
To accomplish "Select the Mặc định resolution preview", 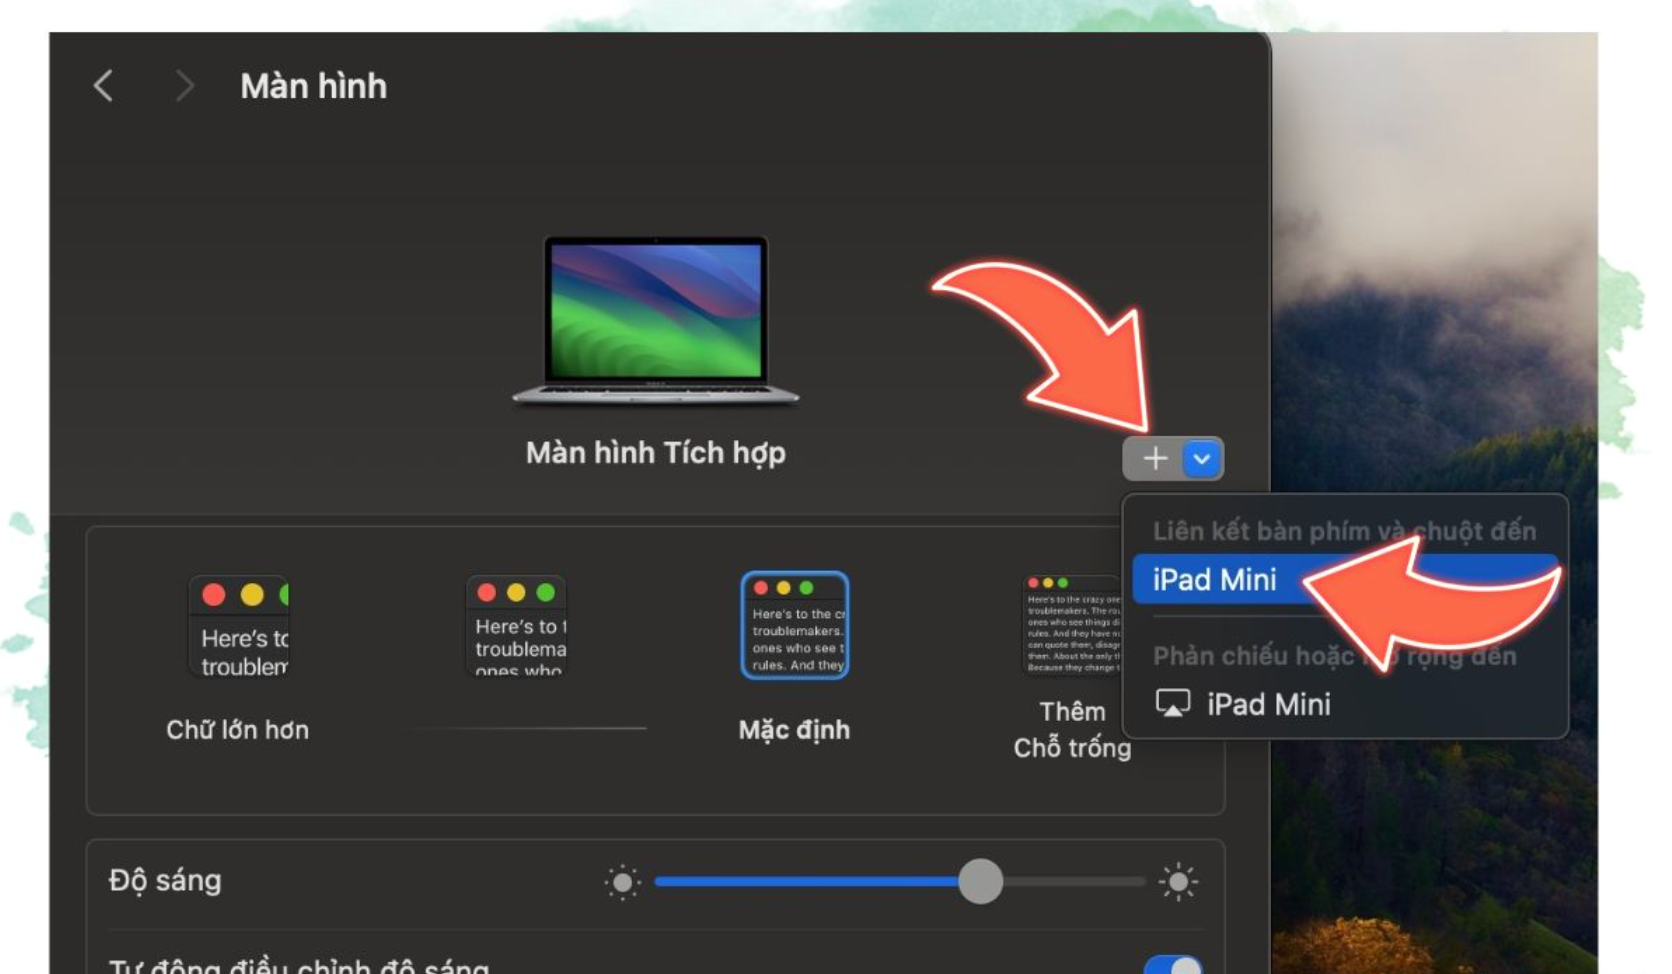I will (x=794, y=626).
